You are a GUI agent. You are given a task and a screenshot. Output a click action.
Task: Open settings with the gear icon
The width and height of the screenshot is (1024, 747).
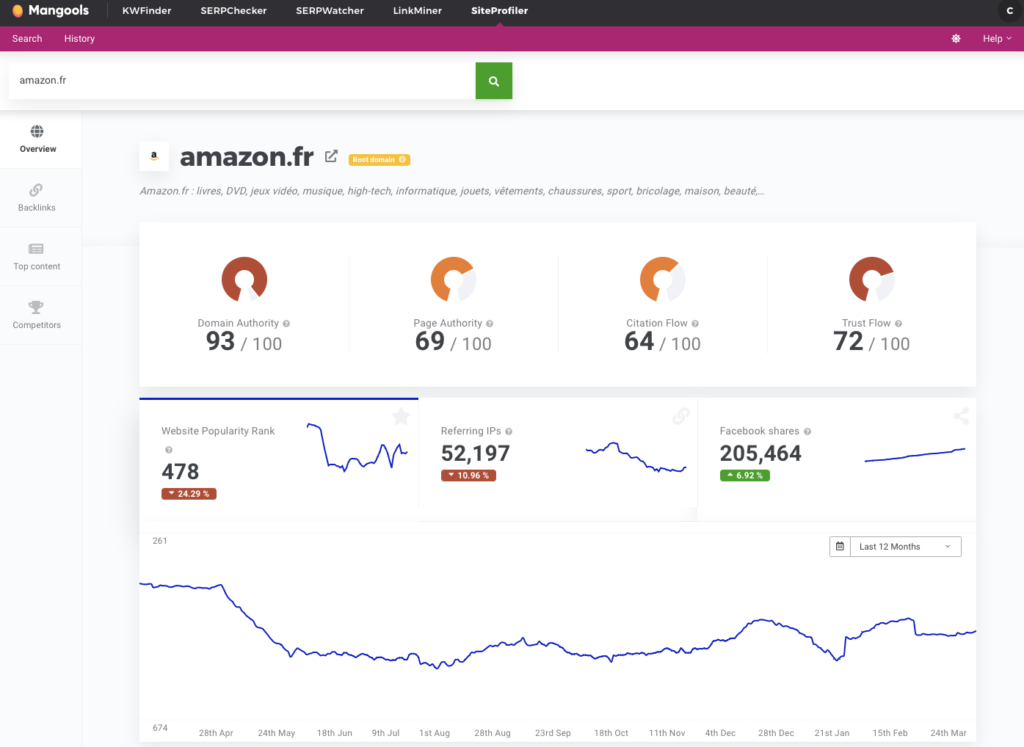(955, 39)
